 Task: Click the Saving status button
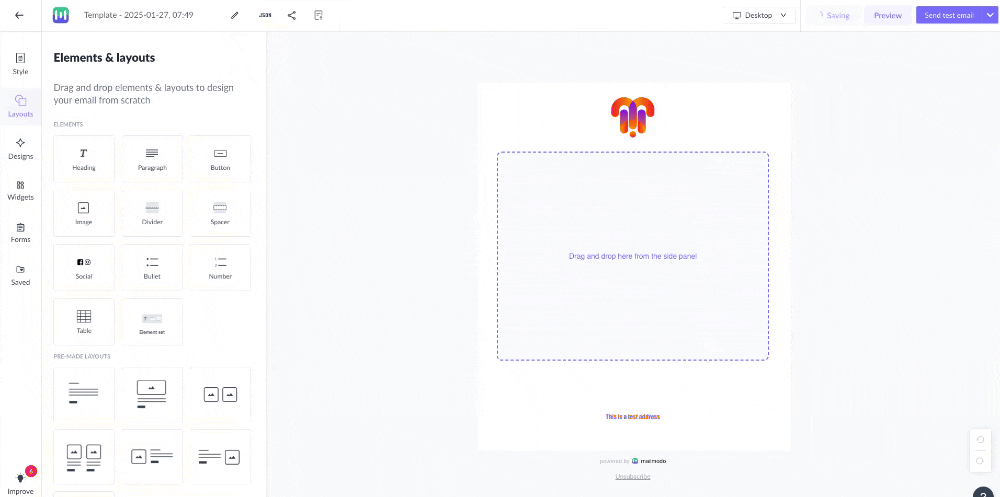click(x=834, y=15)
